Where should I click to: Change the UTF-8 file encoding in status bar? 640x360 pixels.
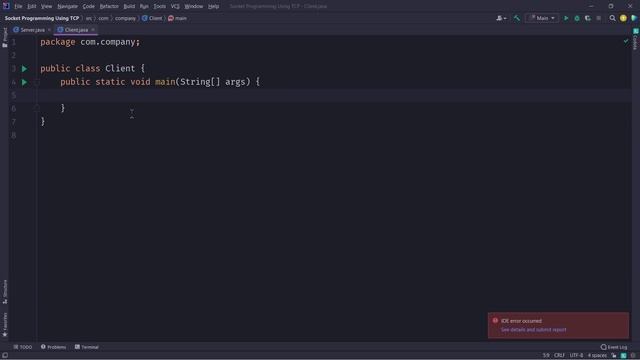pyautogui.click(x=576, y=356)
